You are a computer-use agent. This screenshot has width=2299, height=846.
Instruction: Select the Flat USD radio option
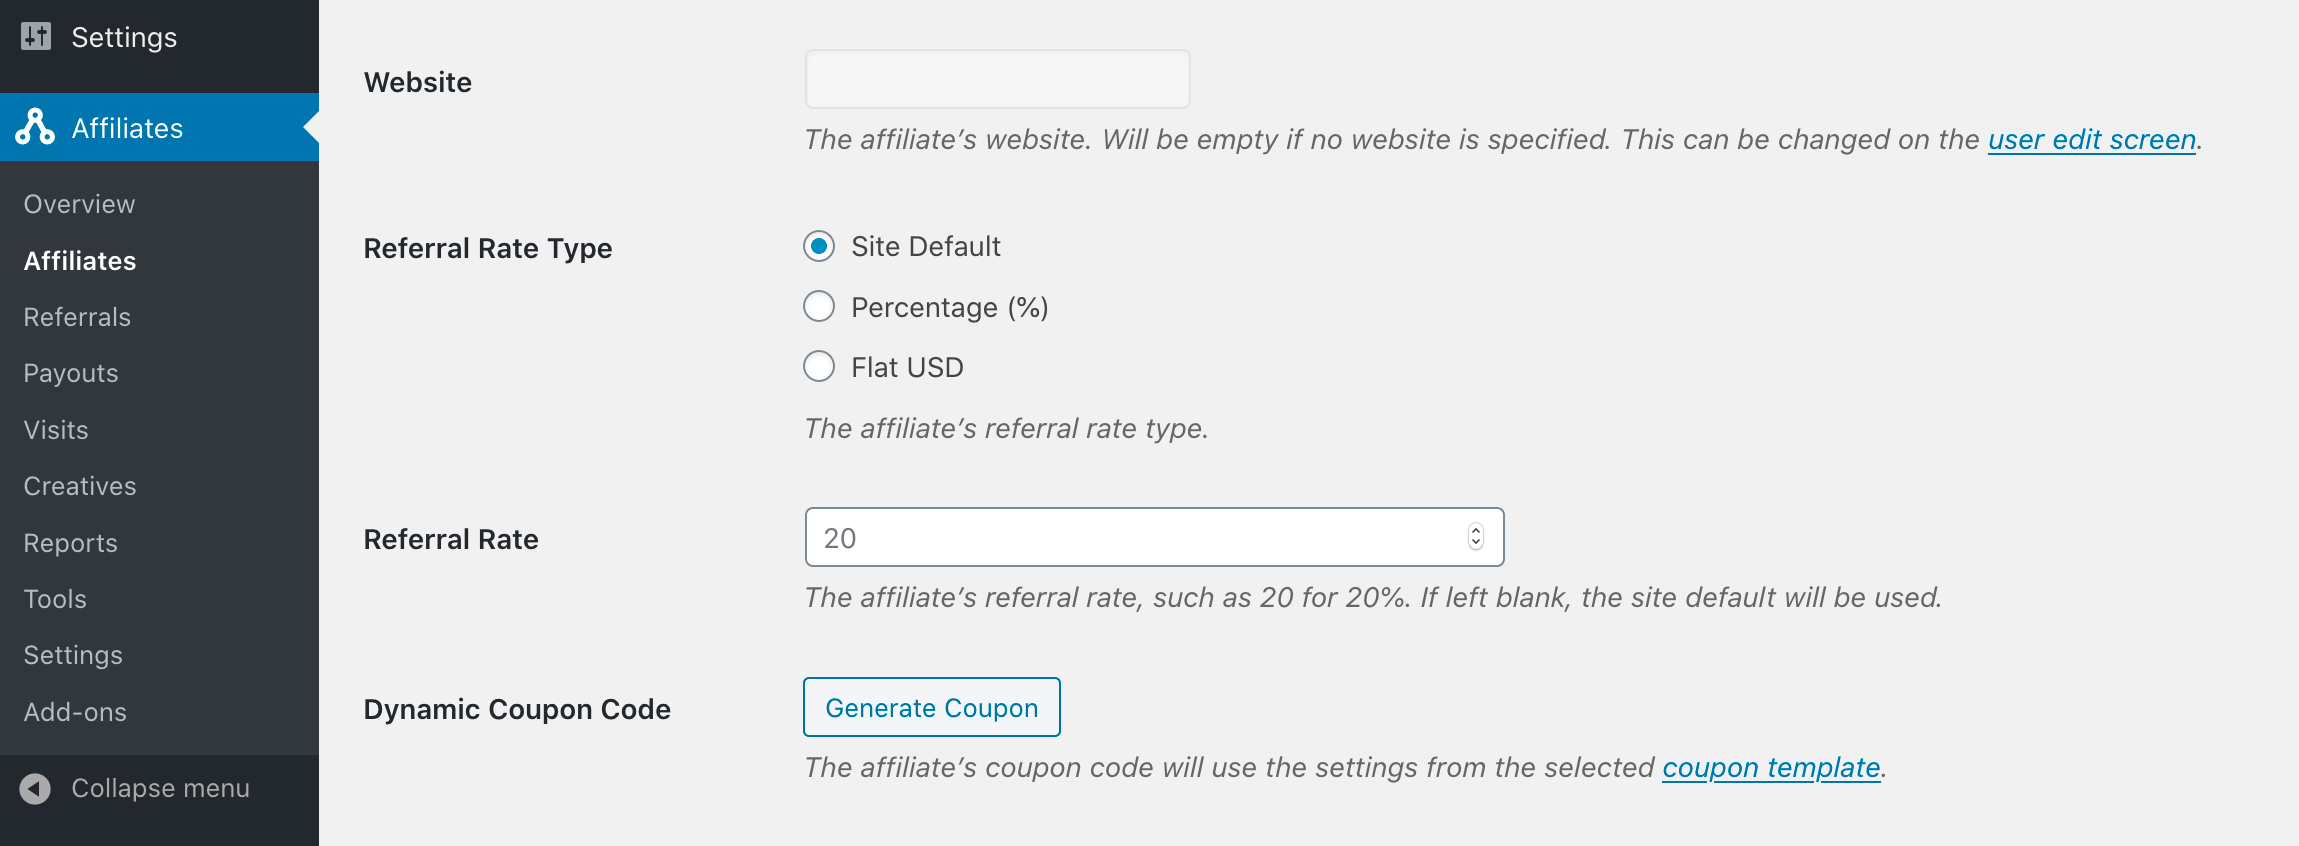819,366
